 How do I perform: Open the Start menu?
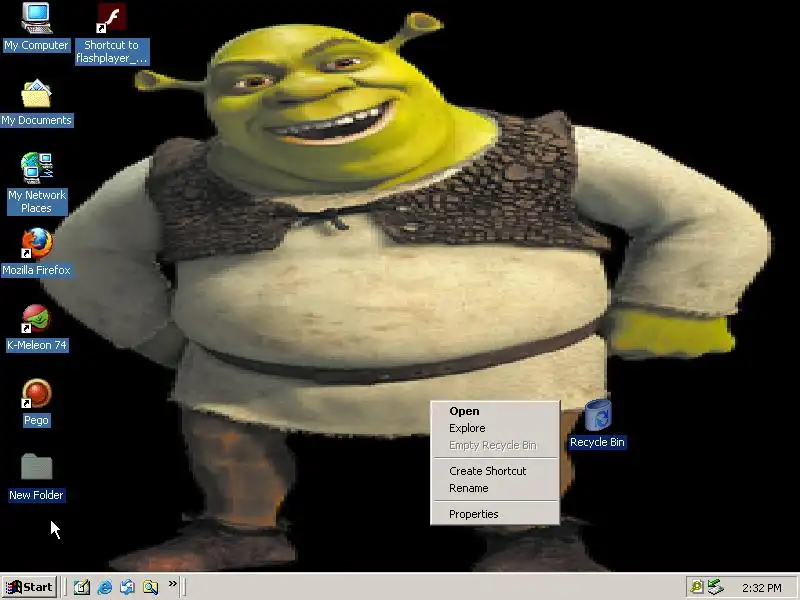(x=29, y=587)
